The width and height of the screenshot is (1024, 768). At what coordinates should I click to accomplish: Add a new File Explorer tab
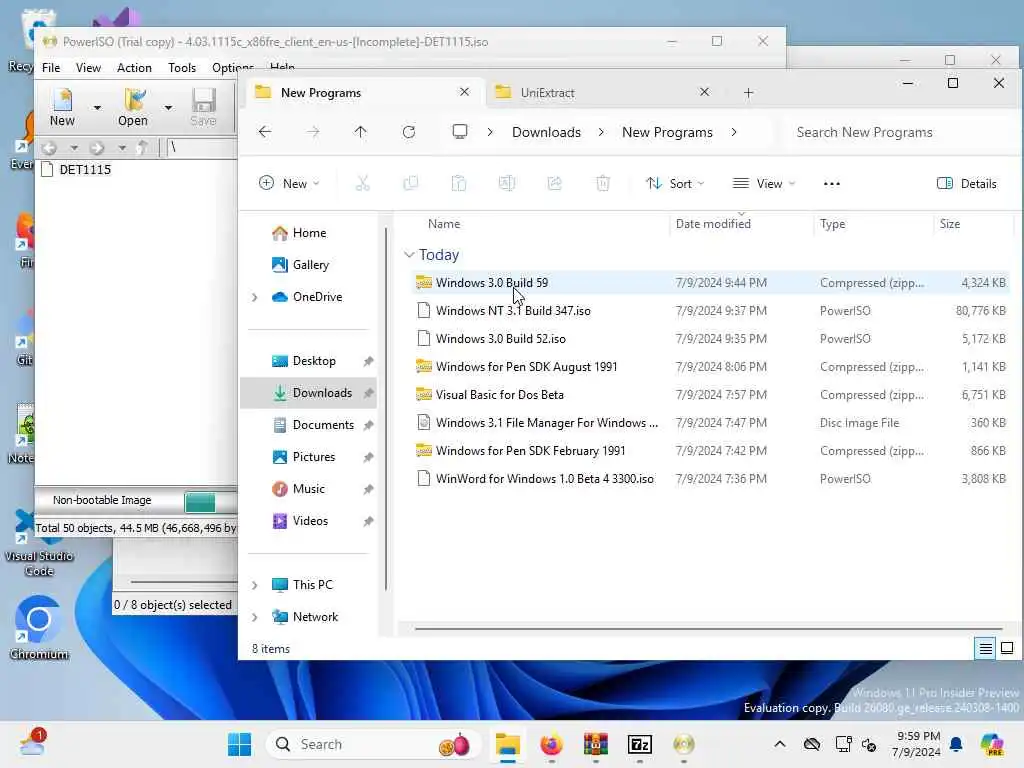tap(748, 93)
